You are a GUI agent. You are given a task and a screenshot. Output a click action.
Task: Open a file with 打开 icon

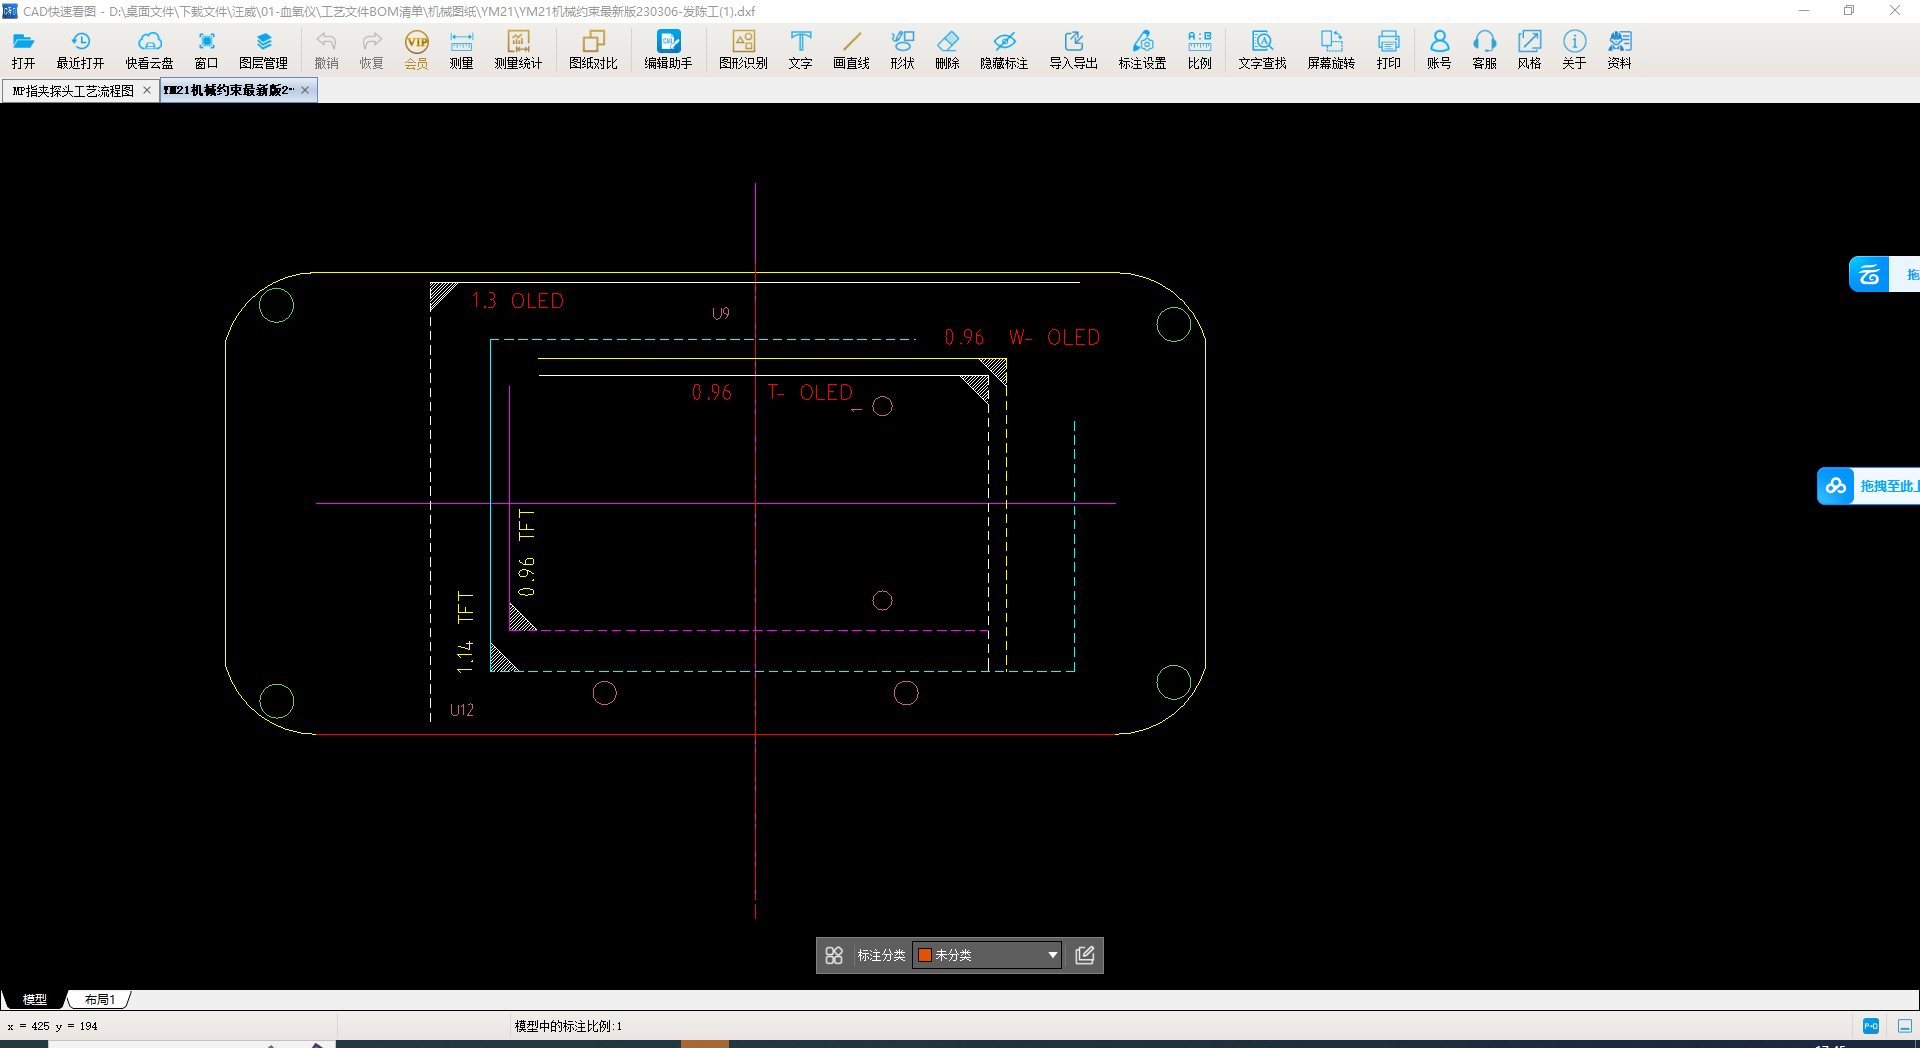(24, 49)
